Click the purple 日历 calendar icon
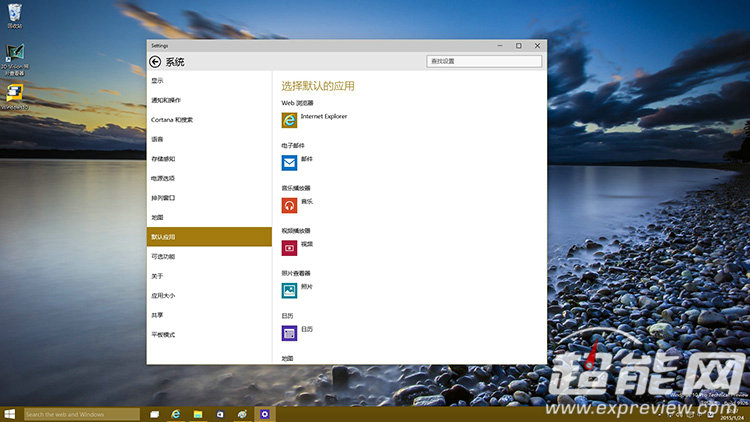 289,333
